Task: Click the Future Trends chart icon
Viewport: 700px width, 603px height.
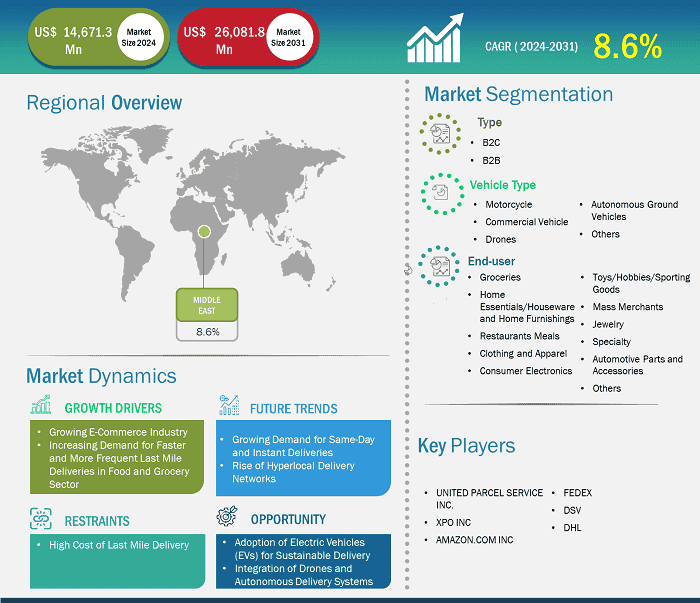Action: click(229, 405)
